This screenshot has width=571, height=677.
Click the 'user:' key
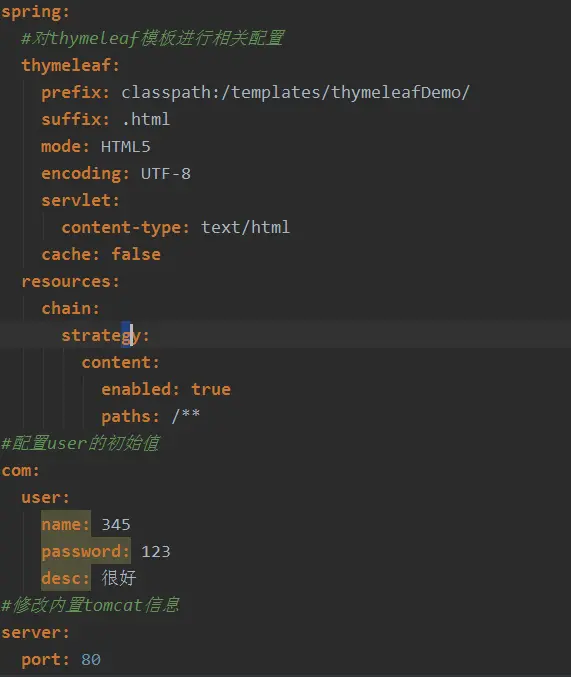[x=45, y=498]
